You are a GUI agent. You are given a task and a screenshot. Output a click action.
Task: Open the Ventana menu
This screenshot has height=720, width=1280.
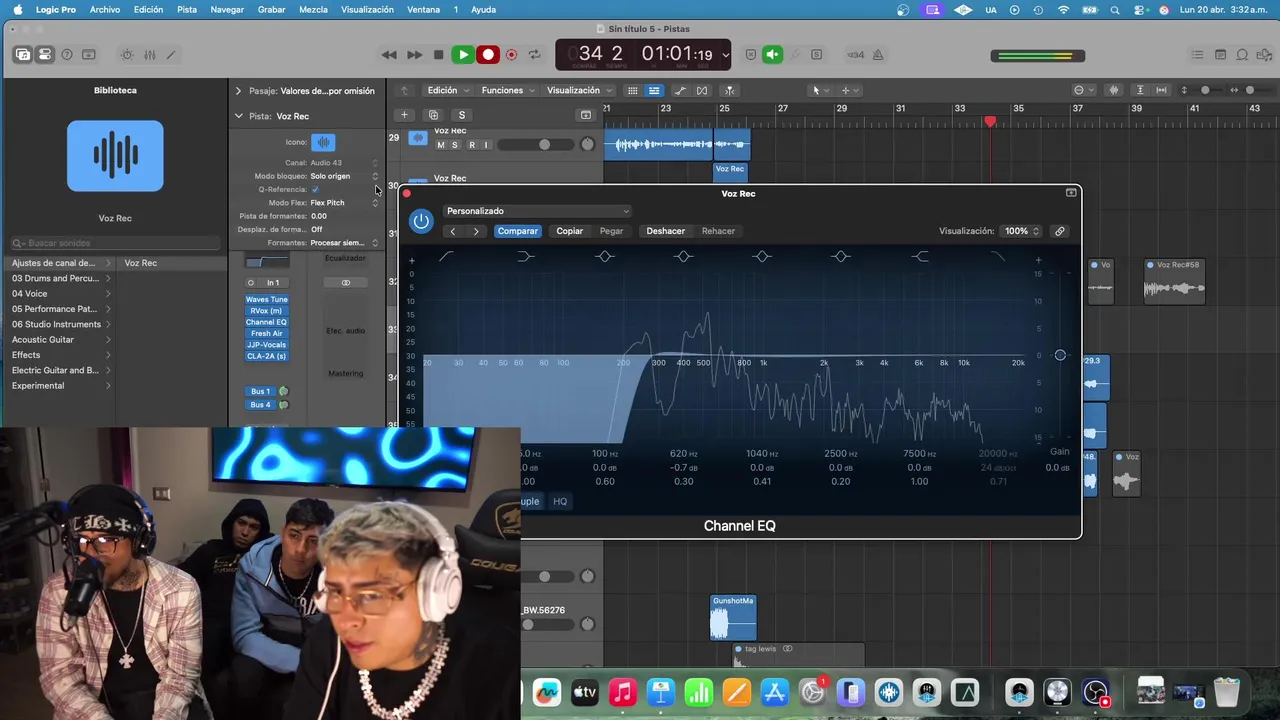coord(423,9)
